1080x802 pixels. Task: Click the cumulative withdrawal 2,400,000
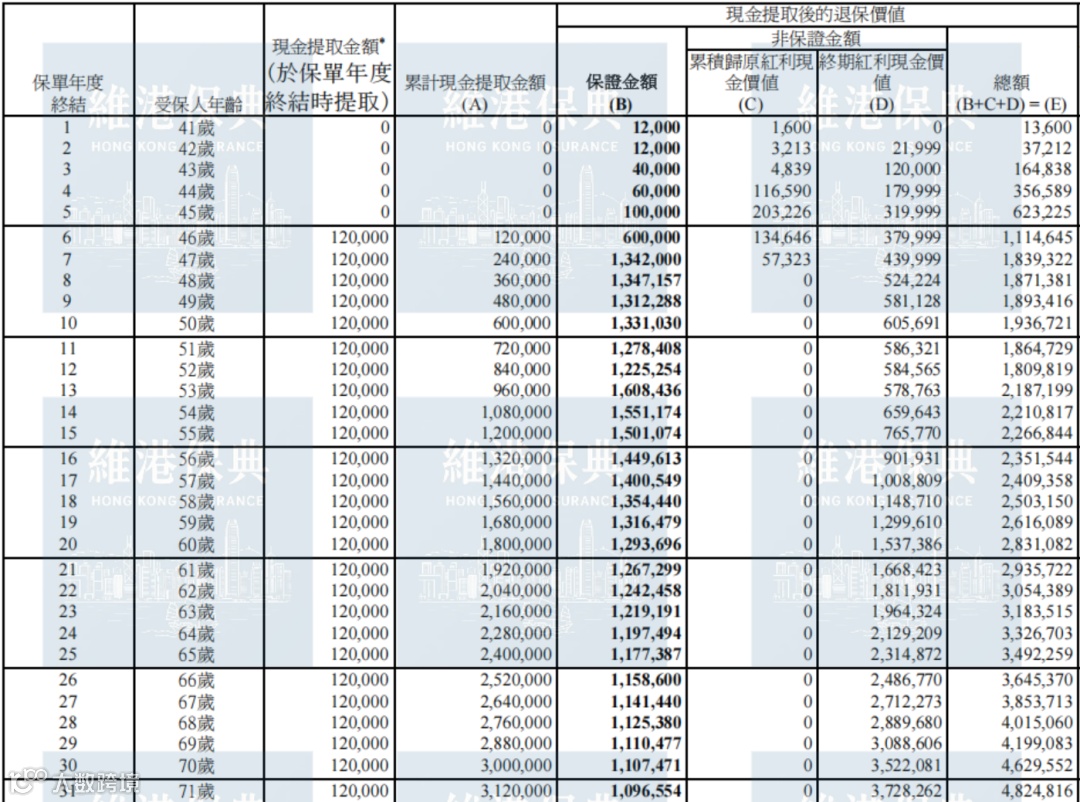tap(516, 655)
